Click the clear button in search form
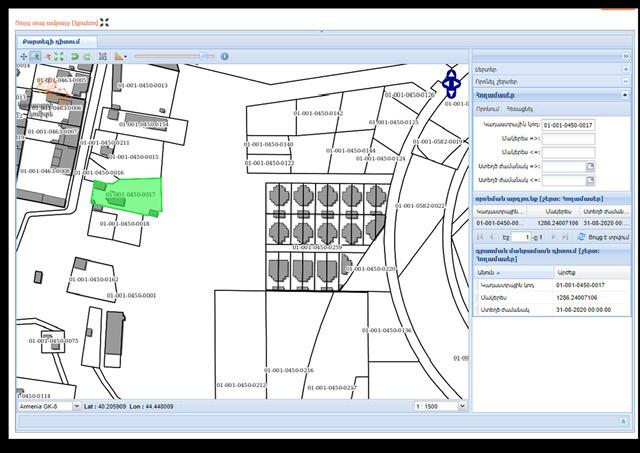 coord(520,108)
